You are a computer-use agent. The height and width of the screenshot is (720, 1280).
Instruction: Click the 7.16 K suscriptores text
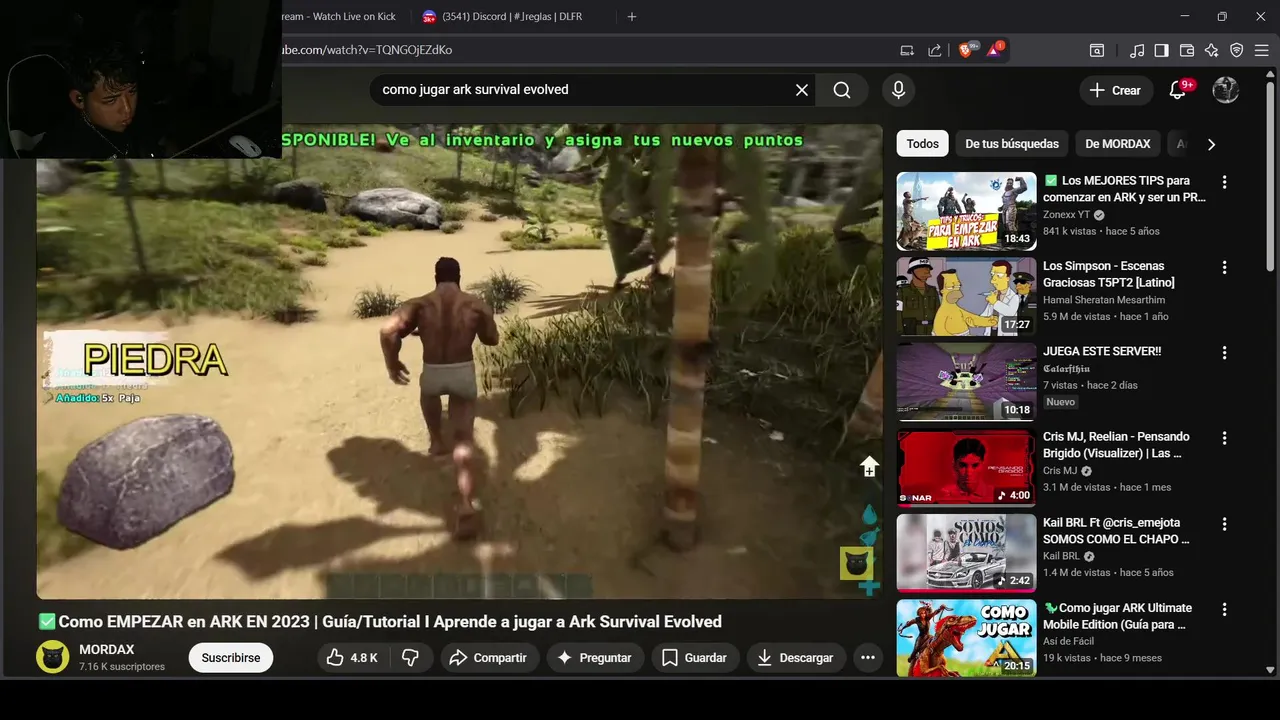pos(122,667)
